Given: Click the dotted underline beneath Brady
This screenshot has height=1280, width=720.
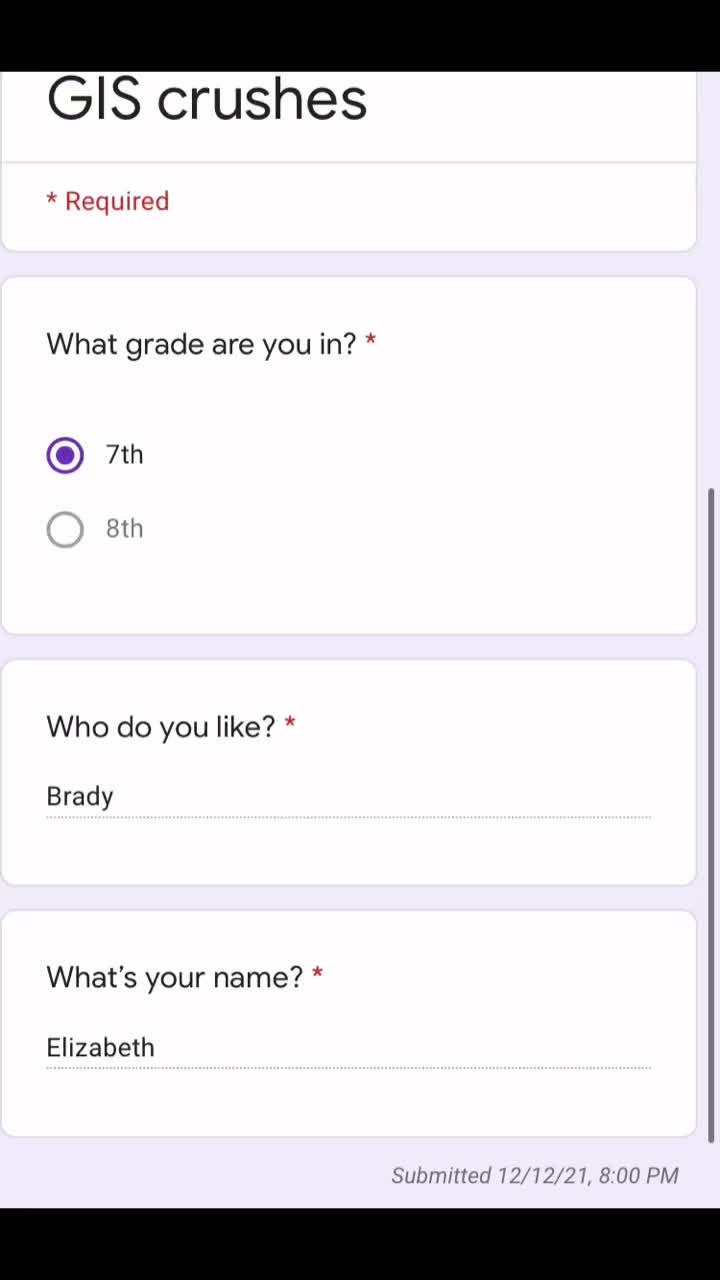Looking at the screenshot, I should pyautogui.click(x=348, y=818).
